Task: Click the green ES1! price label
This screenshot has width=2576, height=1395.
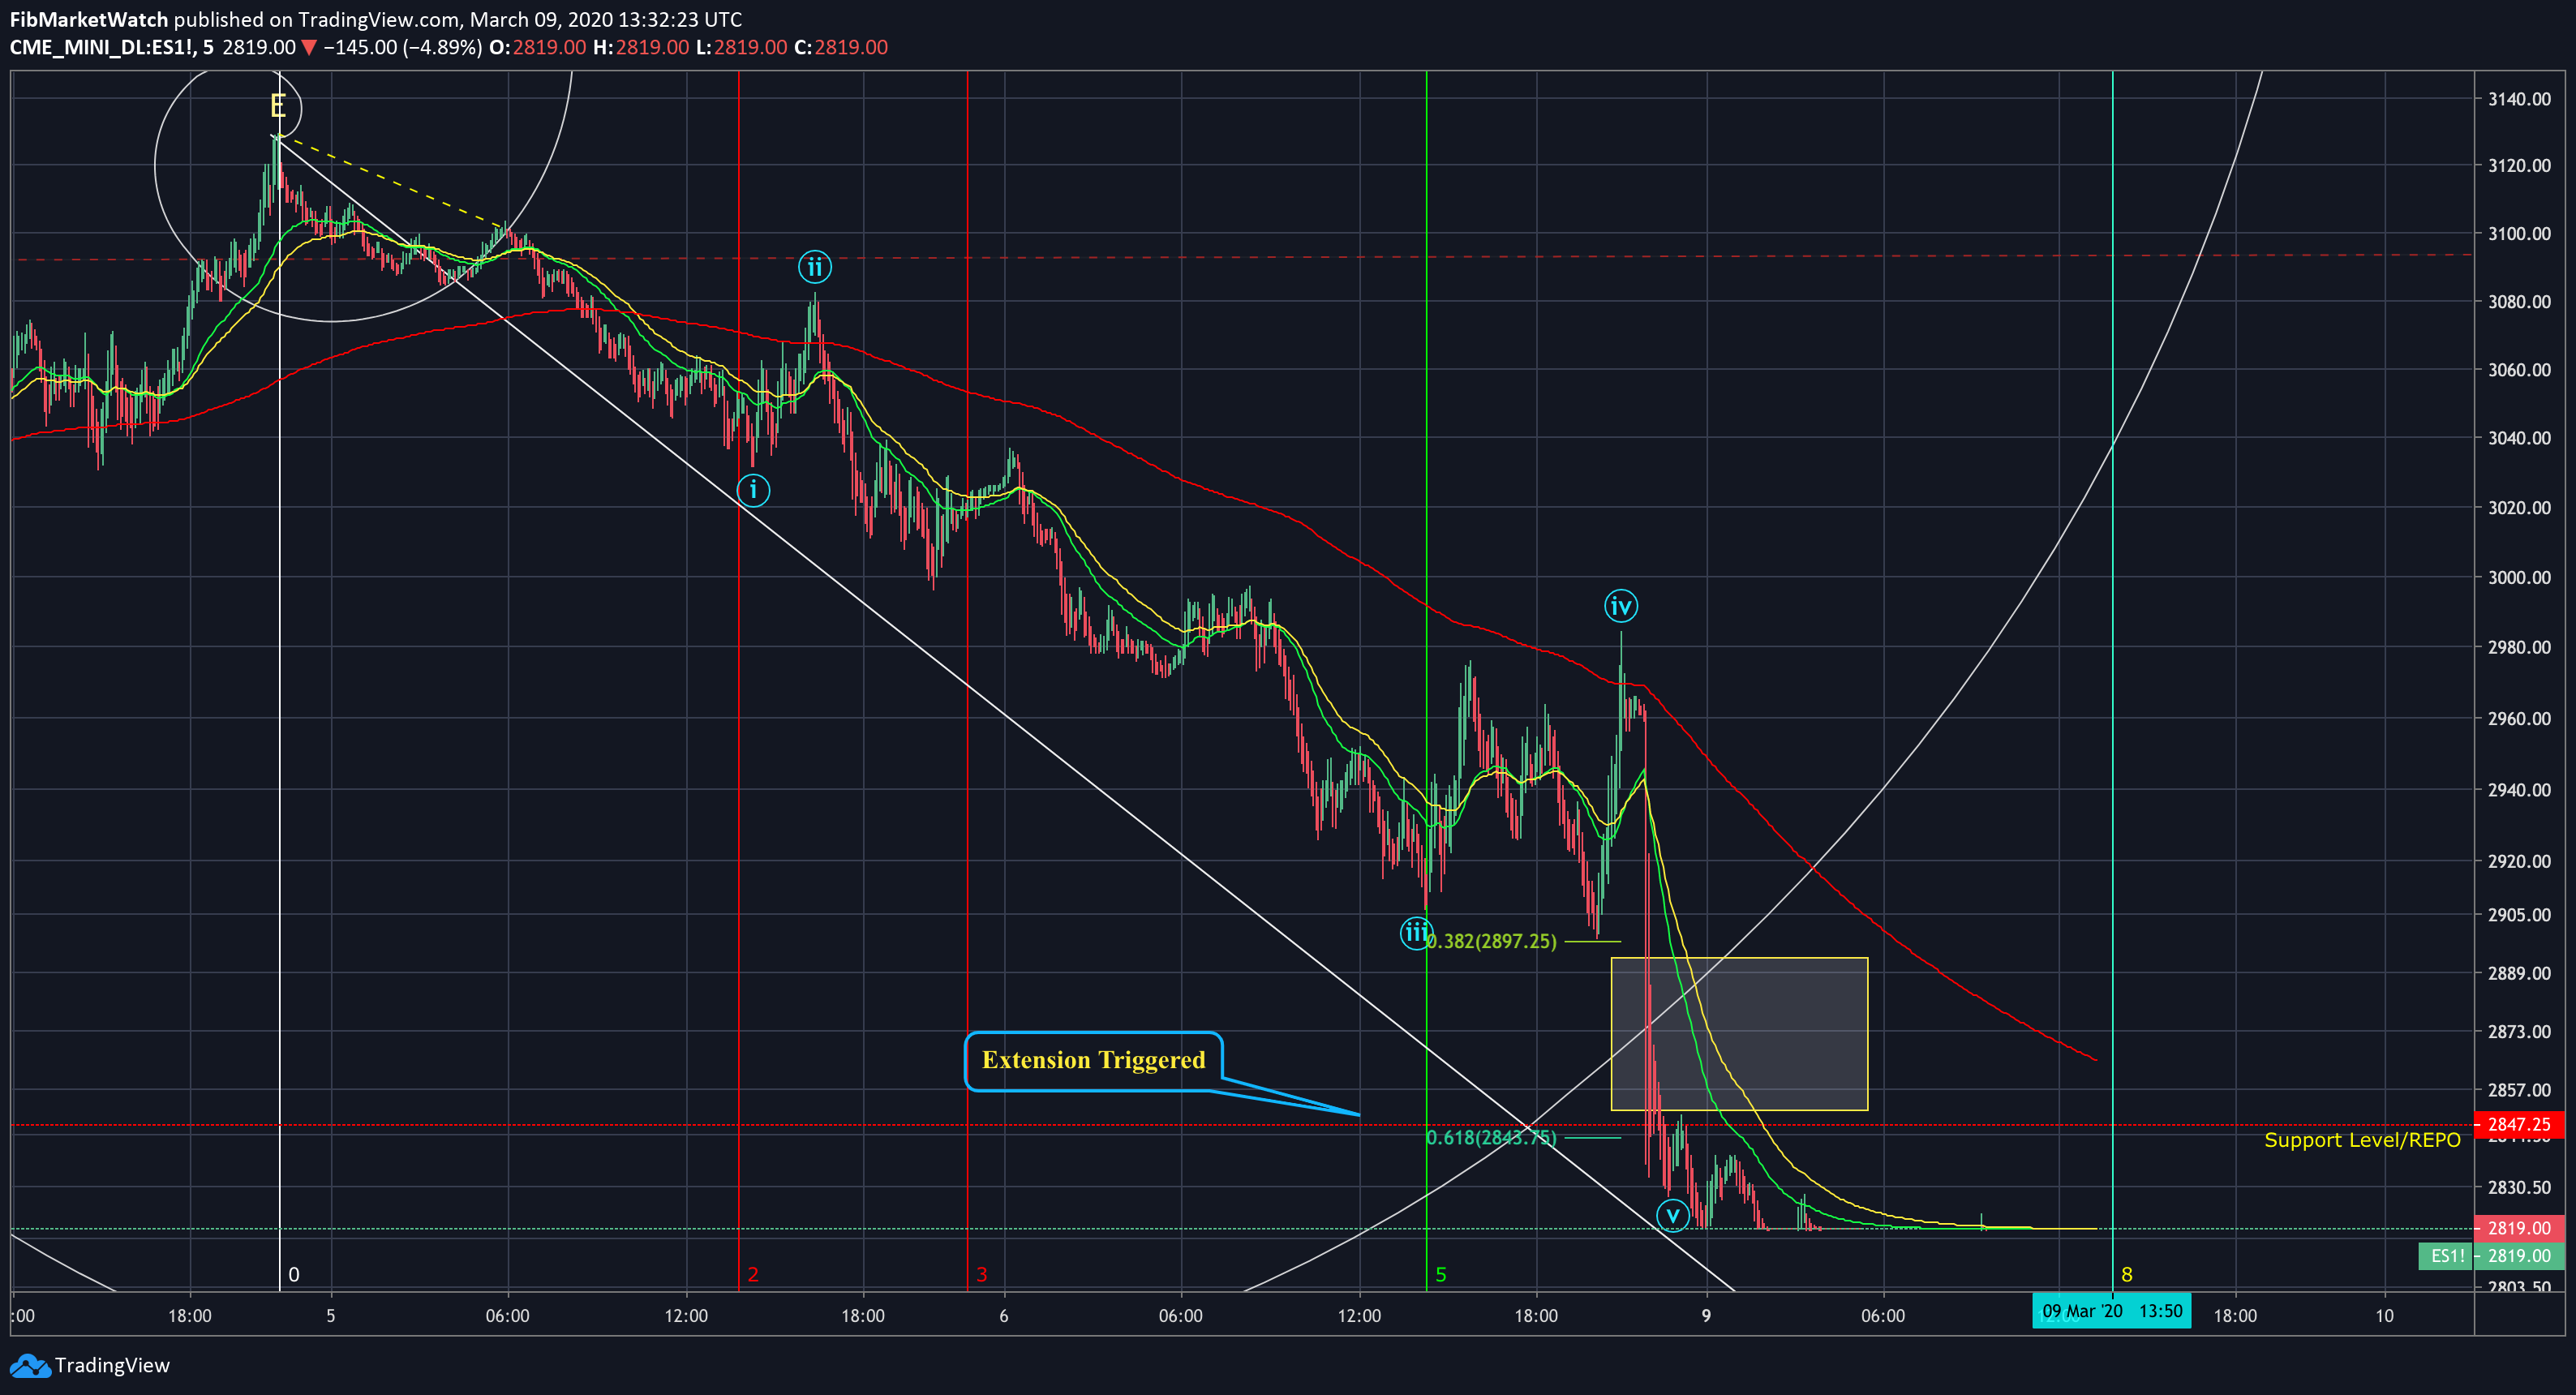Action: pos(2446,1256)
